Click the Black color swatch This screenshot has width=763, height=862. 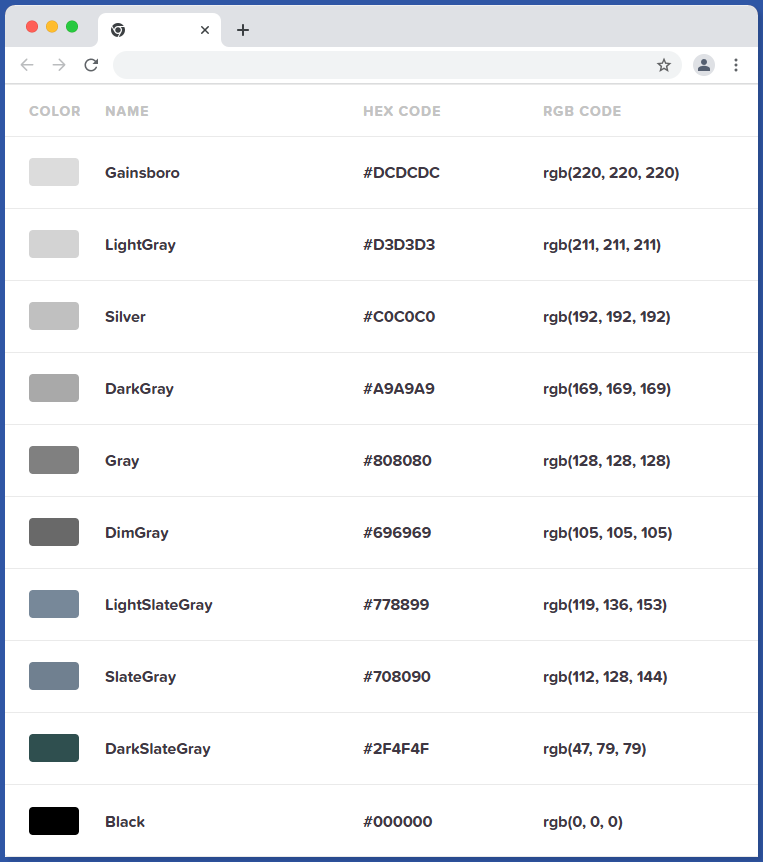(54, 821)
